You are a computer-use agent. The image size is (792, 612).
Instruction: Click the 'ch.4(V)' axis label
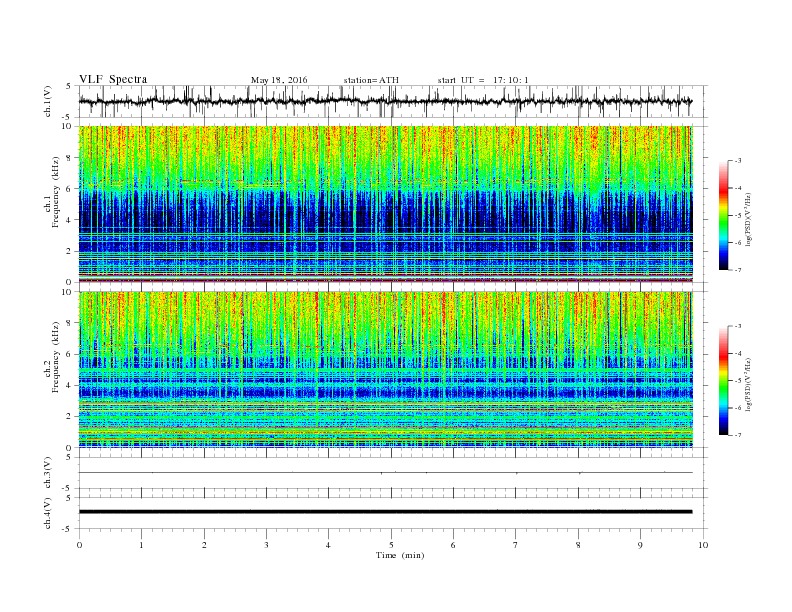[48, 513]
